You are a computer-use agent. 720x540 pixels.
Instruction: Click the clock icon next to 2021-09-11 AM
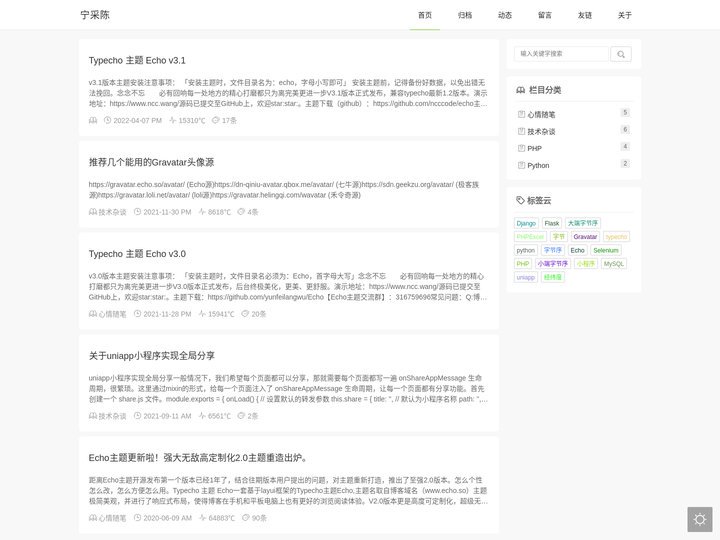(x=137, y=416)
